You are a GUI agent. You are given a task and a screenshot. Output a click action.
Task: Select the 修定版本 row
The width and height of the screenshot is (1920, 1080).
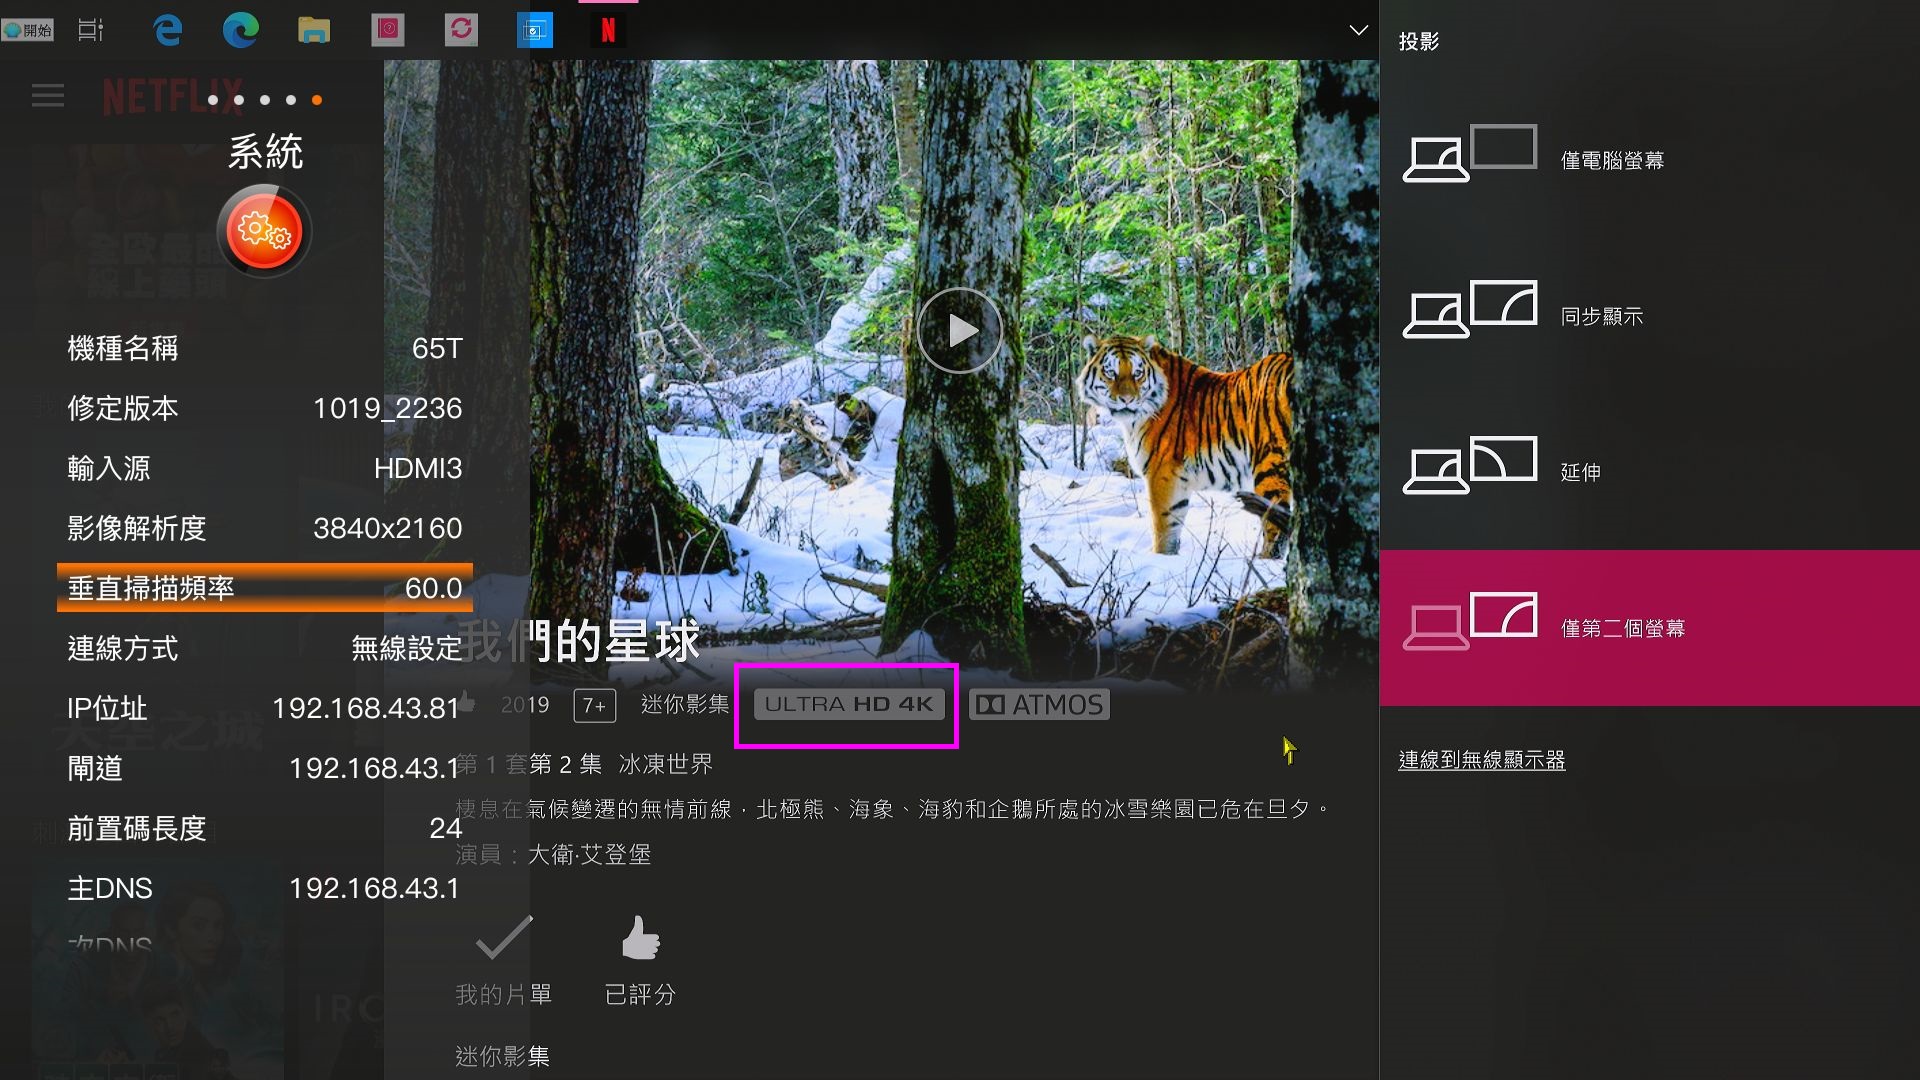tap(265, 408)
